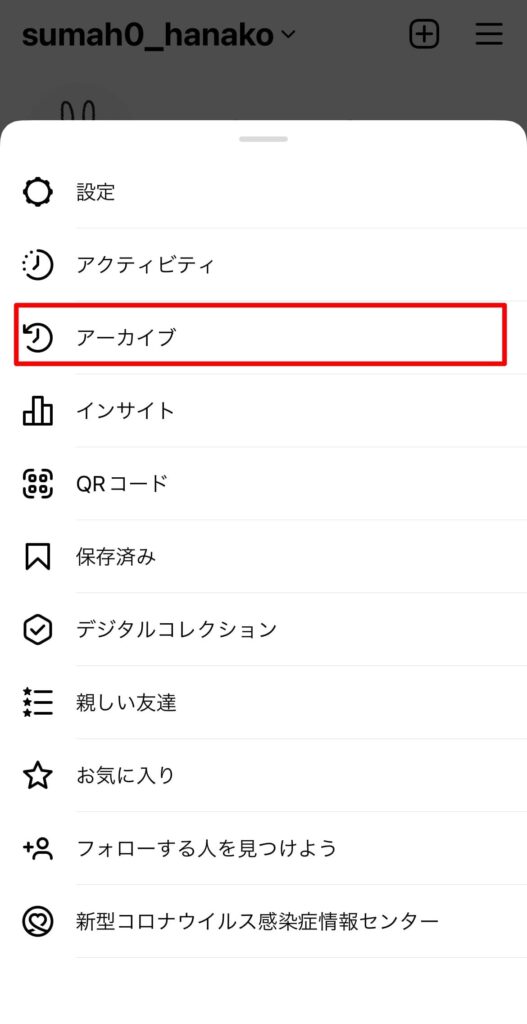Tap the COVID-19 info center heart icon

pyautogui.click(x=38, y=921)
